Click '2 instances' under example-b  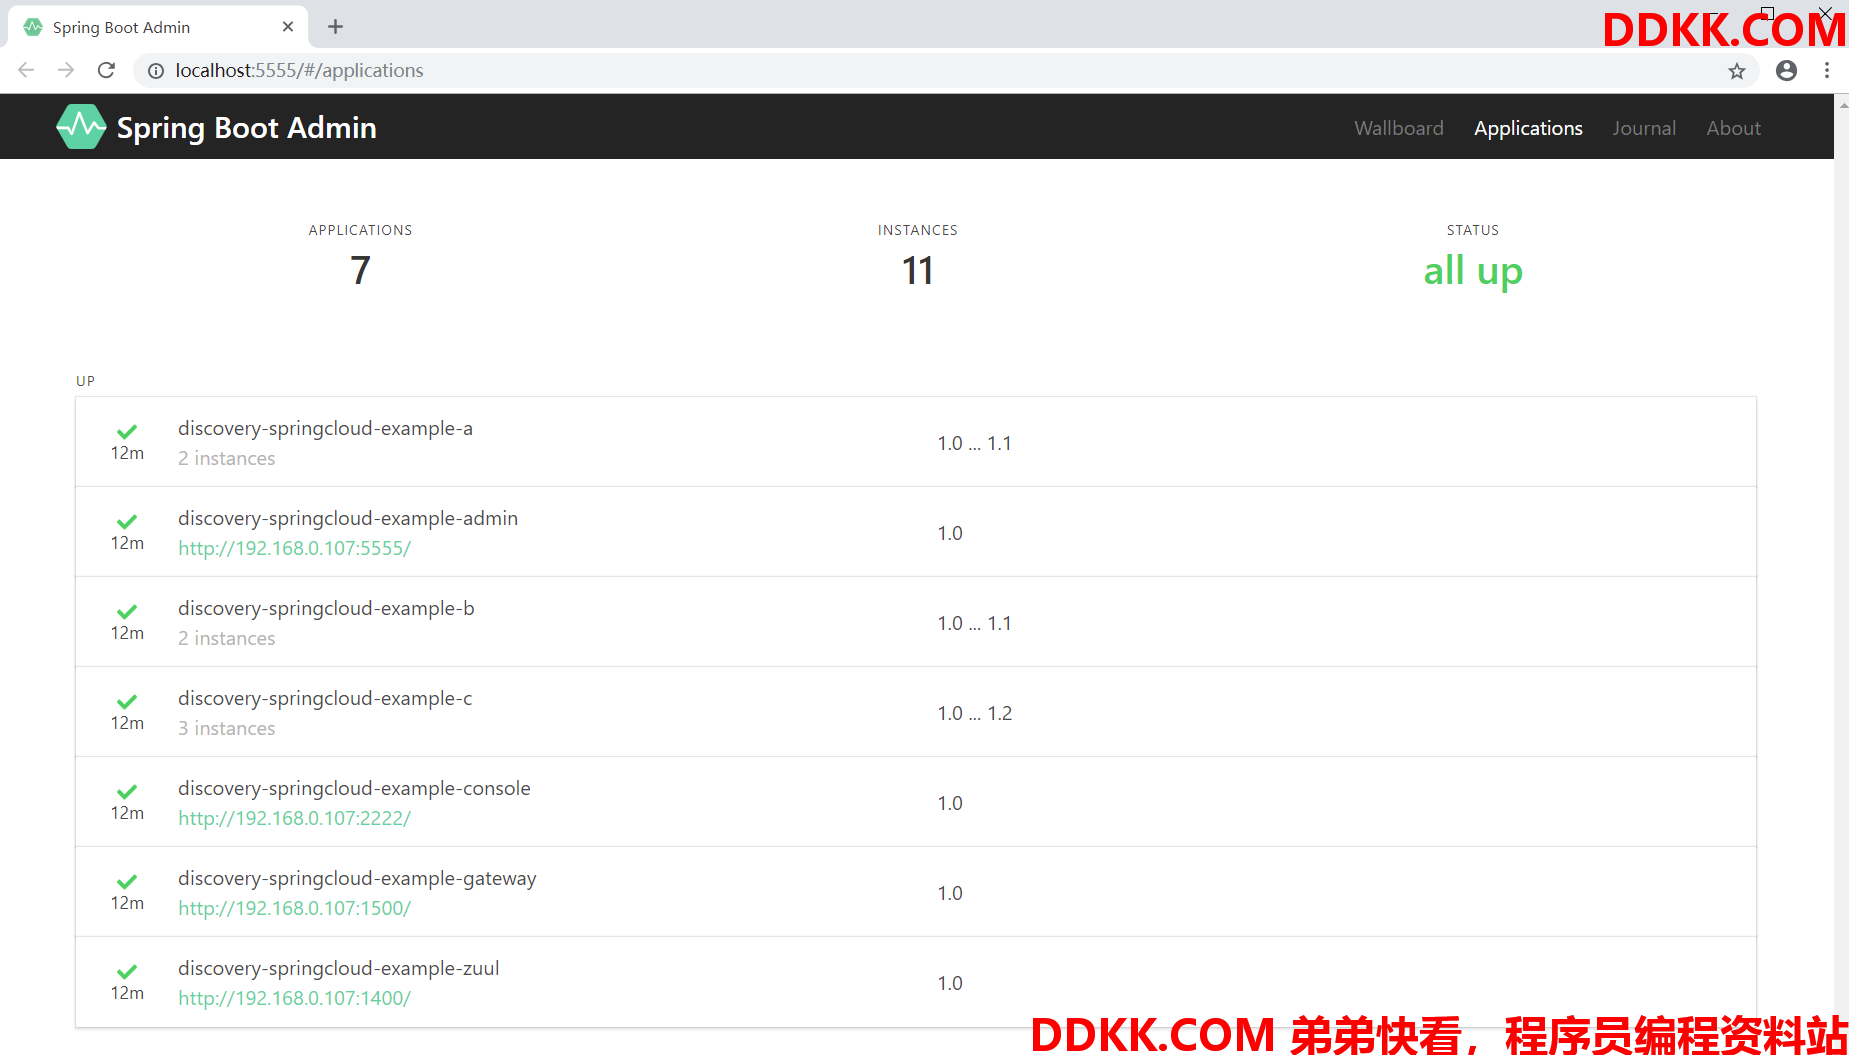tap(226, 638)
